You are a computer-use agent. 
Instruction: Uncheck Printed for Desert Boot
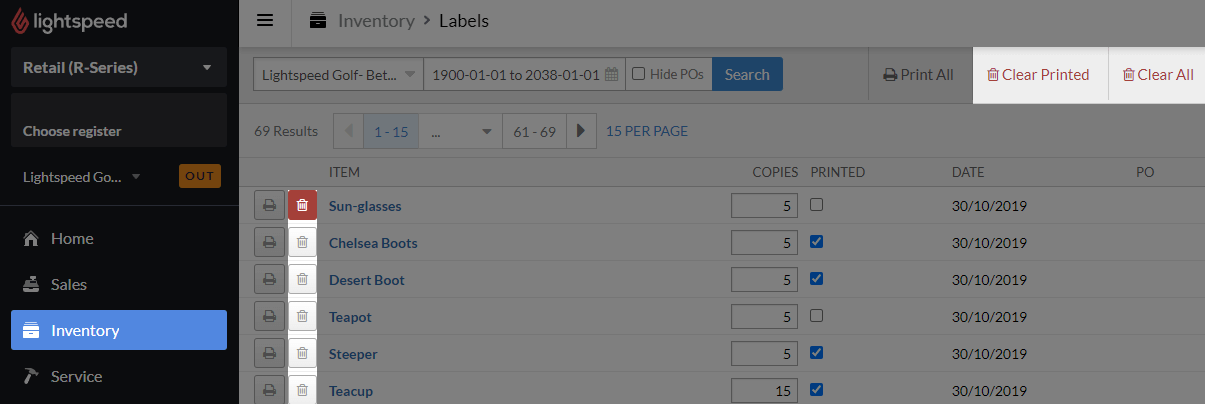816,279
